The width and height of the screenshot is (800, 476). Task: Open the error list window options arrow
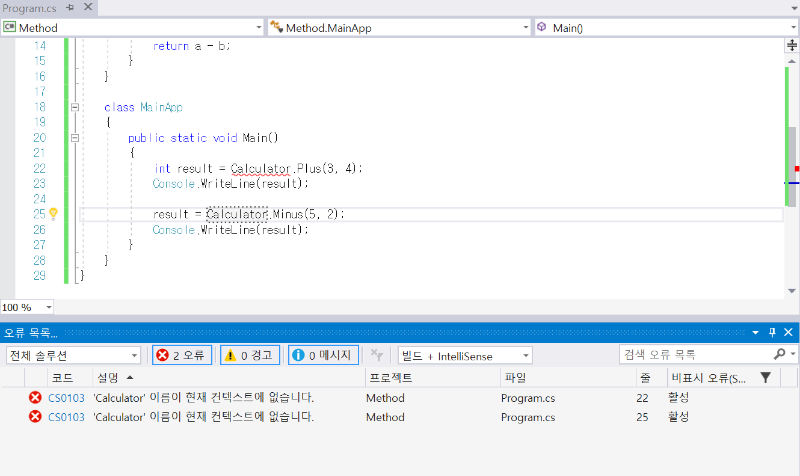(x=756, y=333)
